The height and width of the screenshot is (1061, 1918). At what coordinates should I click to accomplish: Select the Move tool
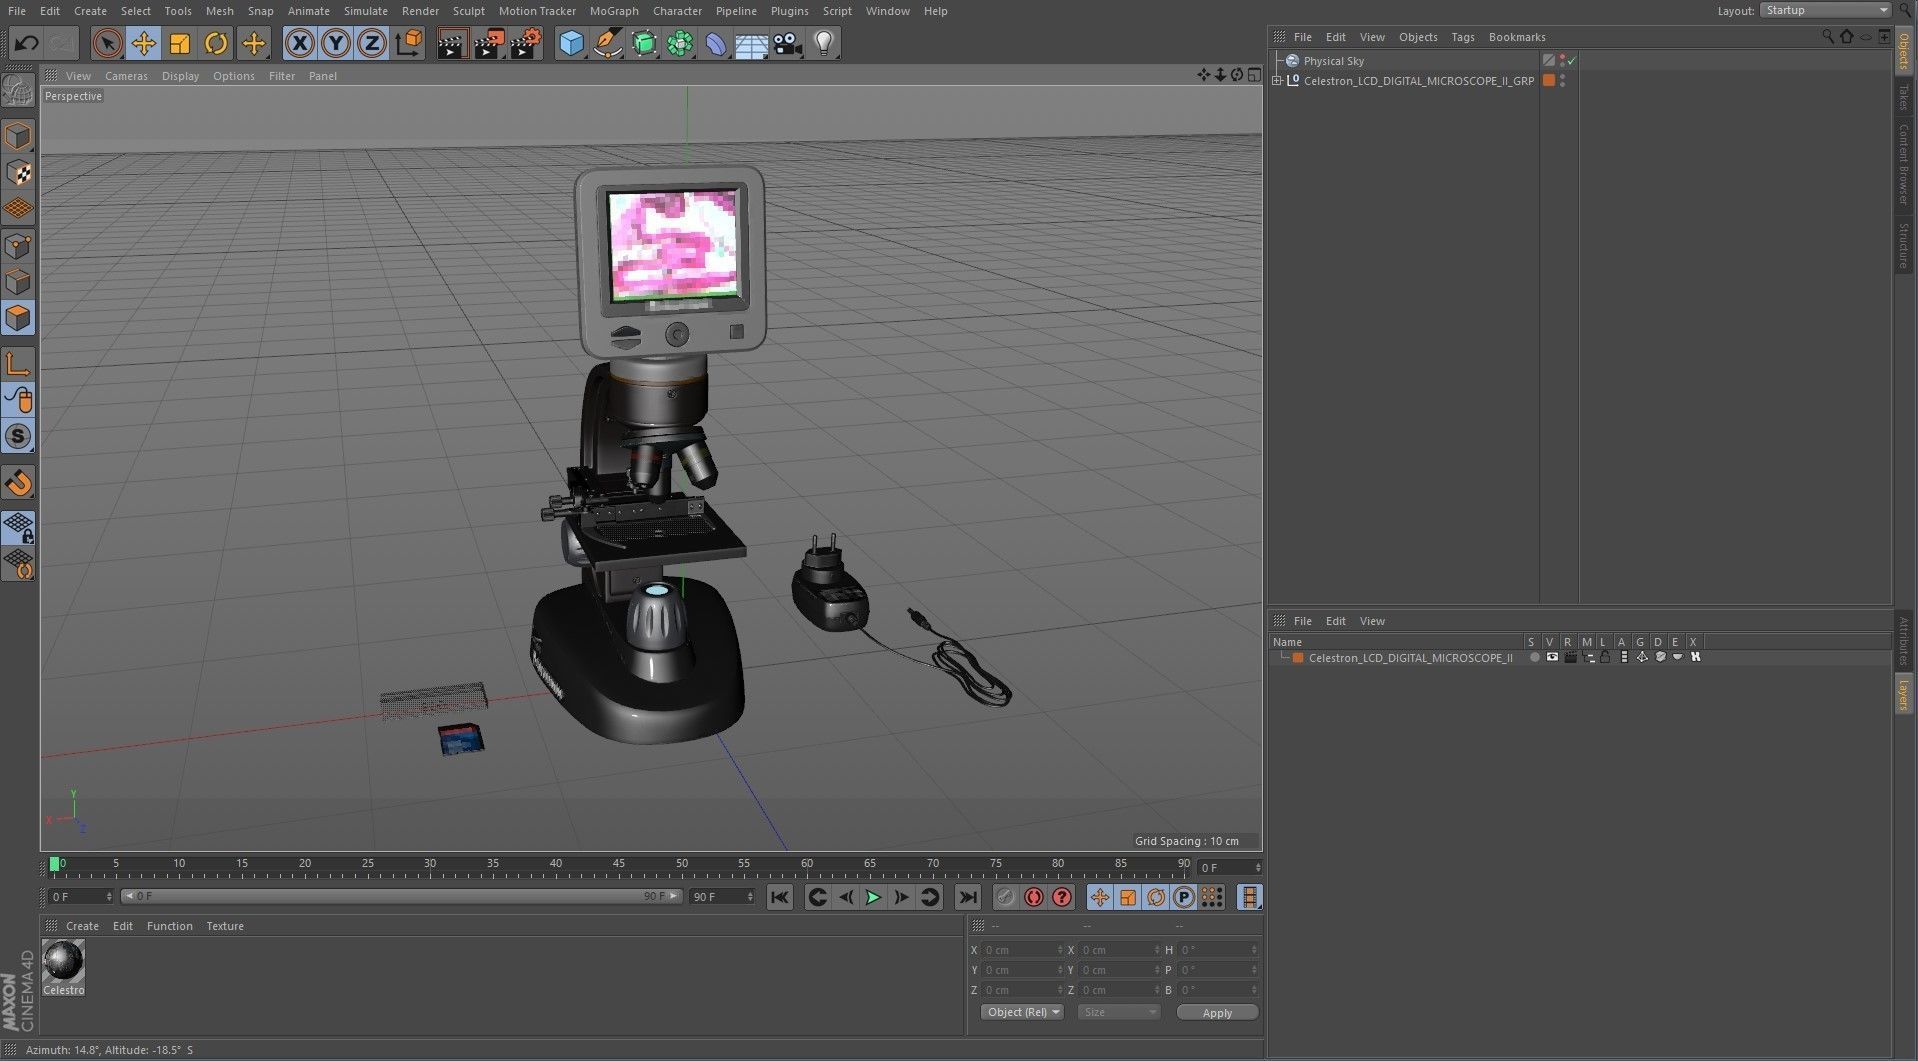click(x=143, y=43)
